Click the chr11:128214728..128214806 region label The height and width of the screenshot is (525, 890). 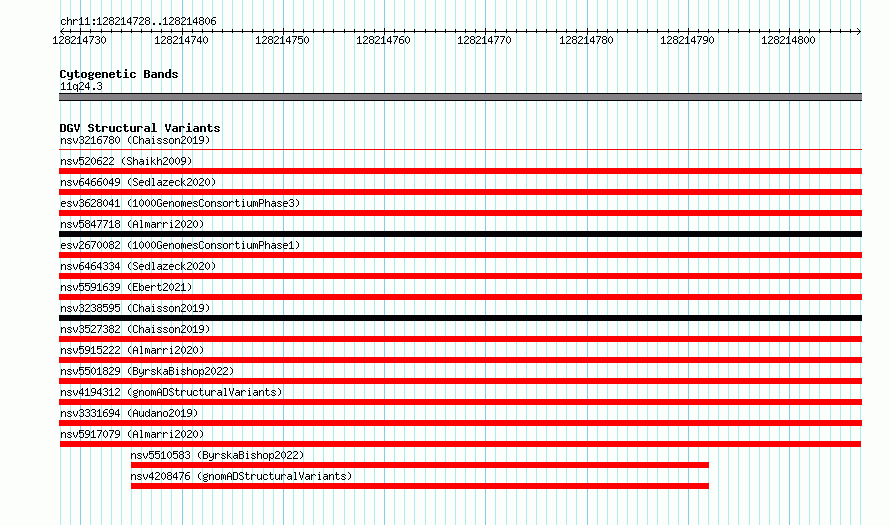pyautogui.click(x=138, y=21)
